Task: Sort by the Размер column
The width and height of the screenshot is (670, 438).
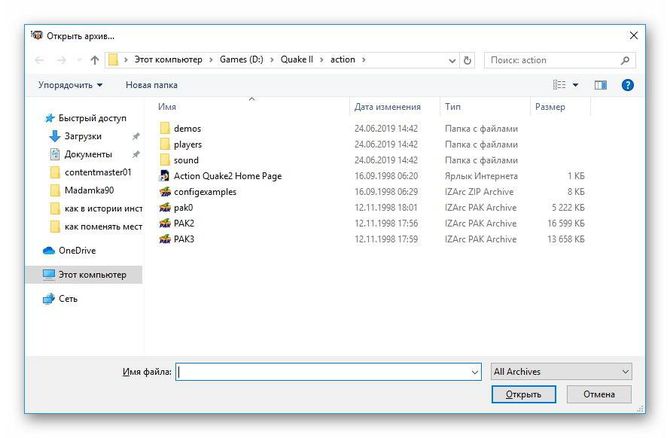Action: click(x=550, y=107)
